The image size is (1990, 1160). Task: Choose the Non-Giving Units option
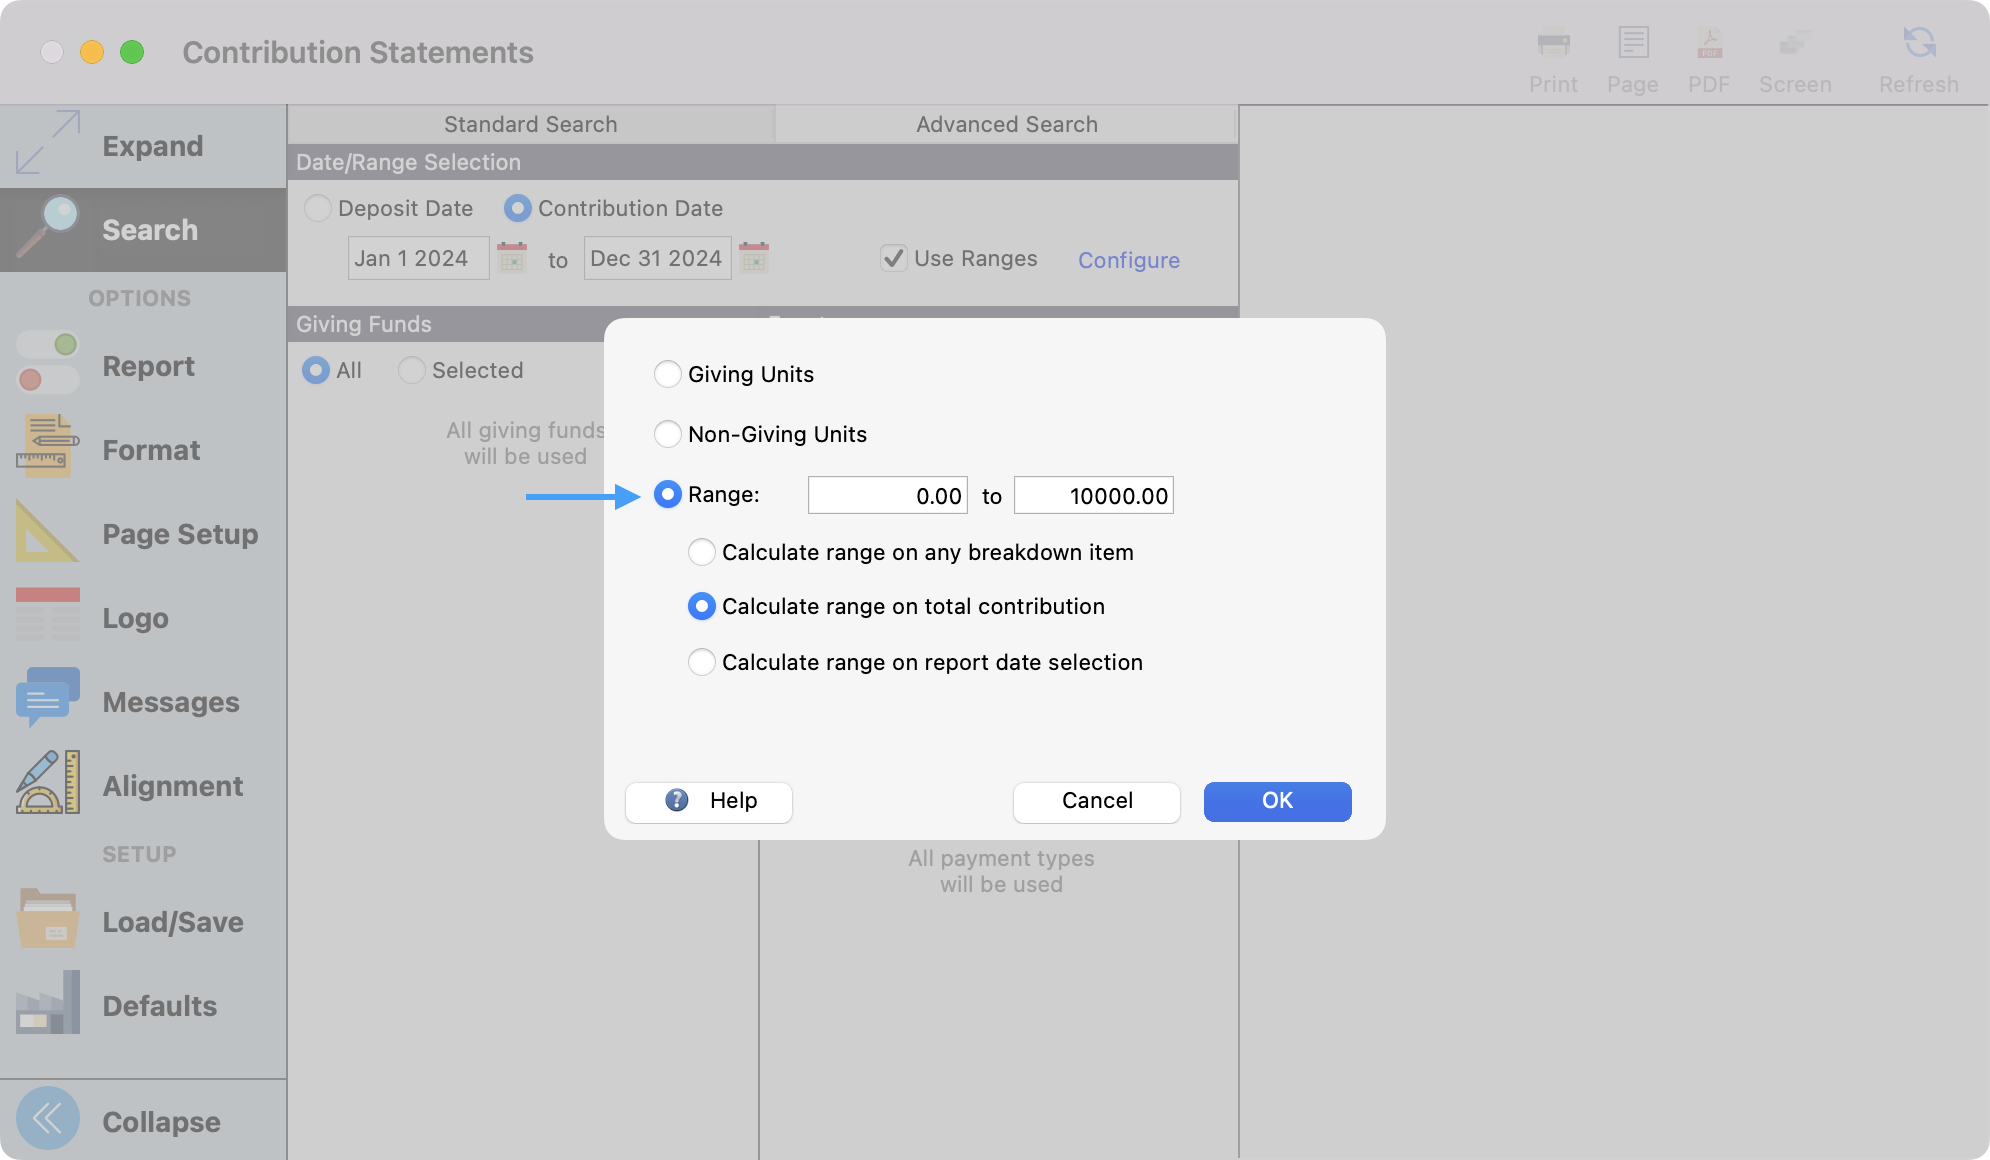pos(667,434)
